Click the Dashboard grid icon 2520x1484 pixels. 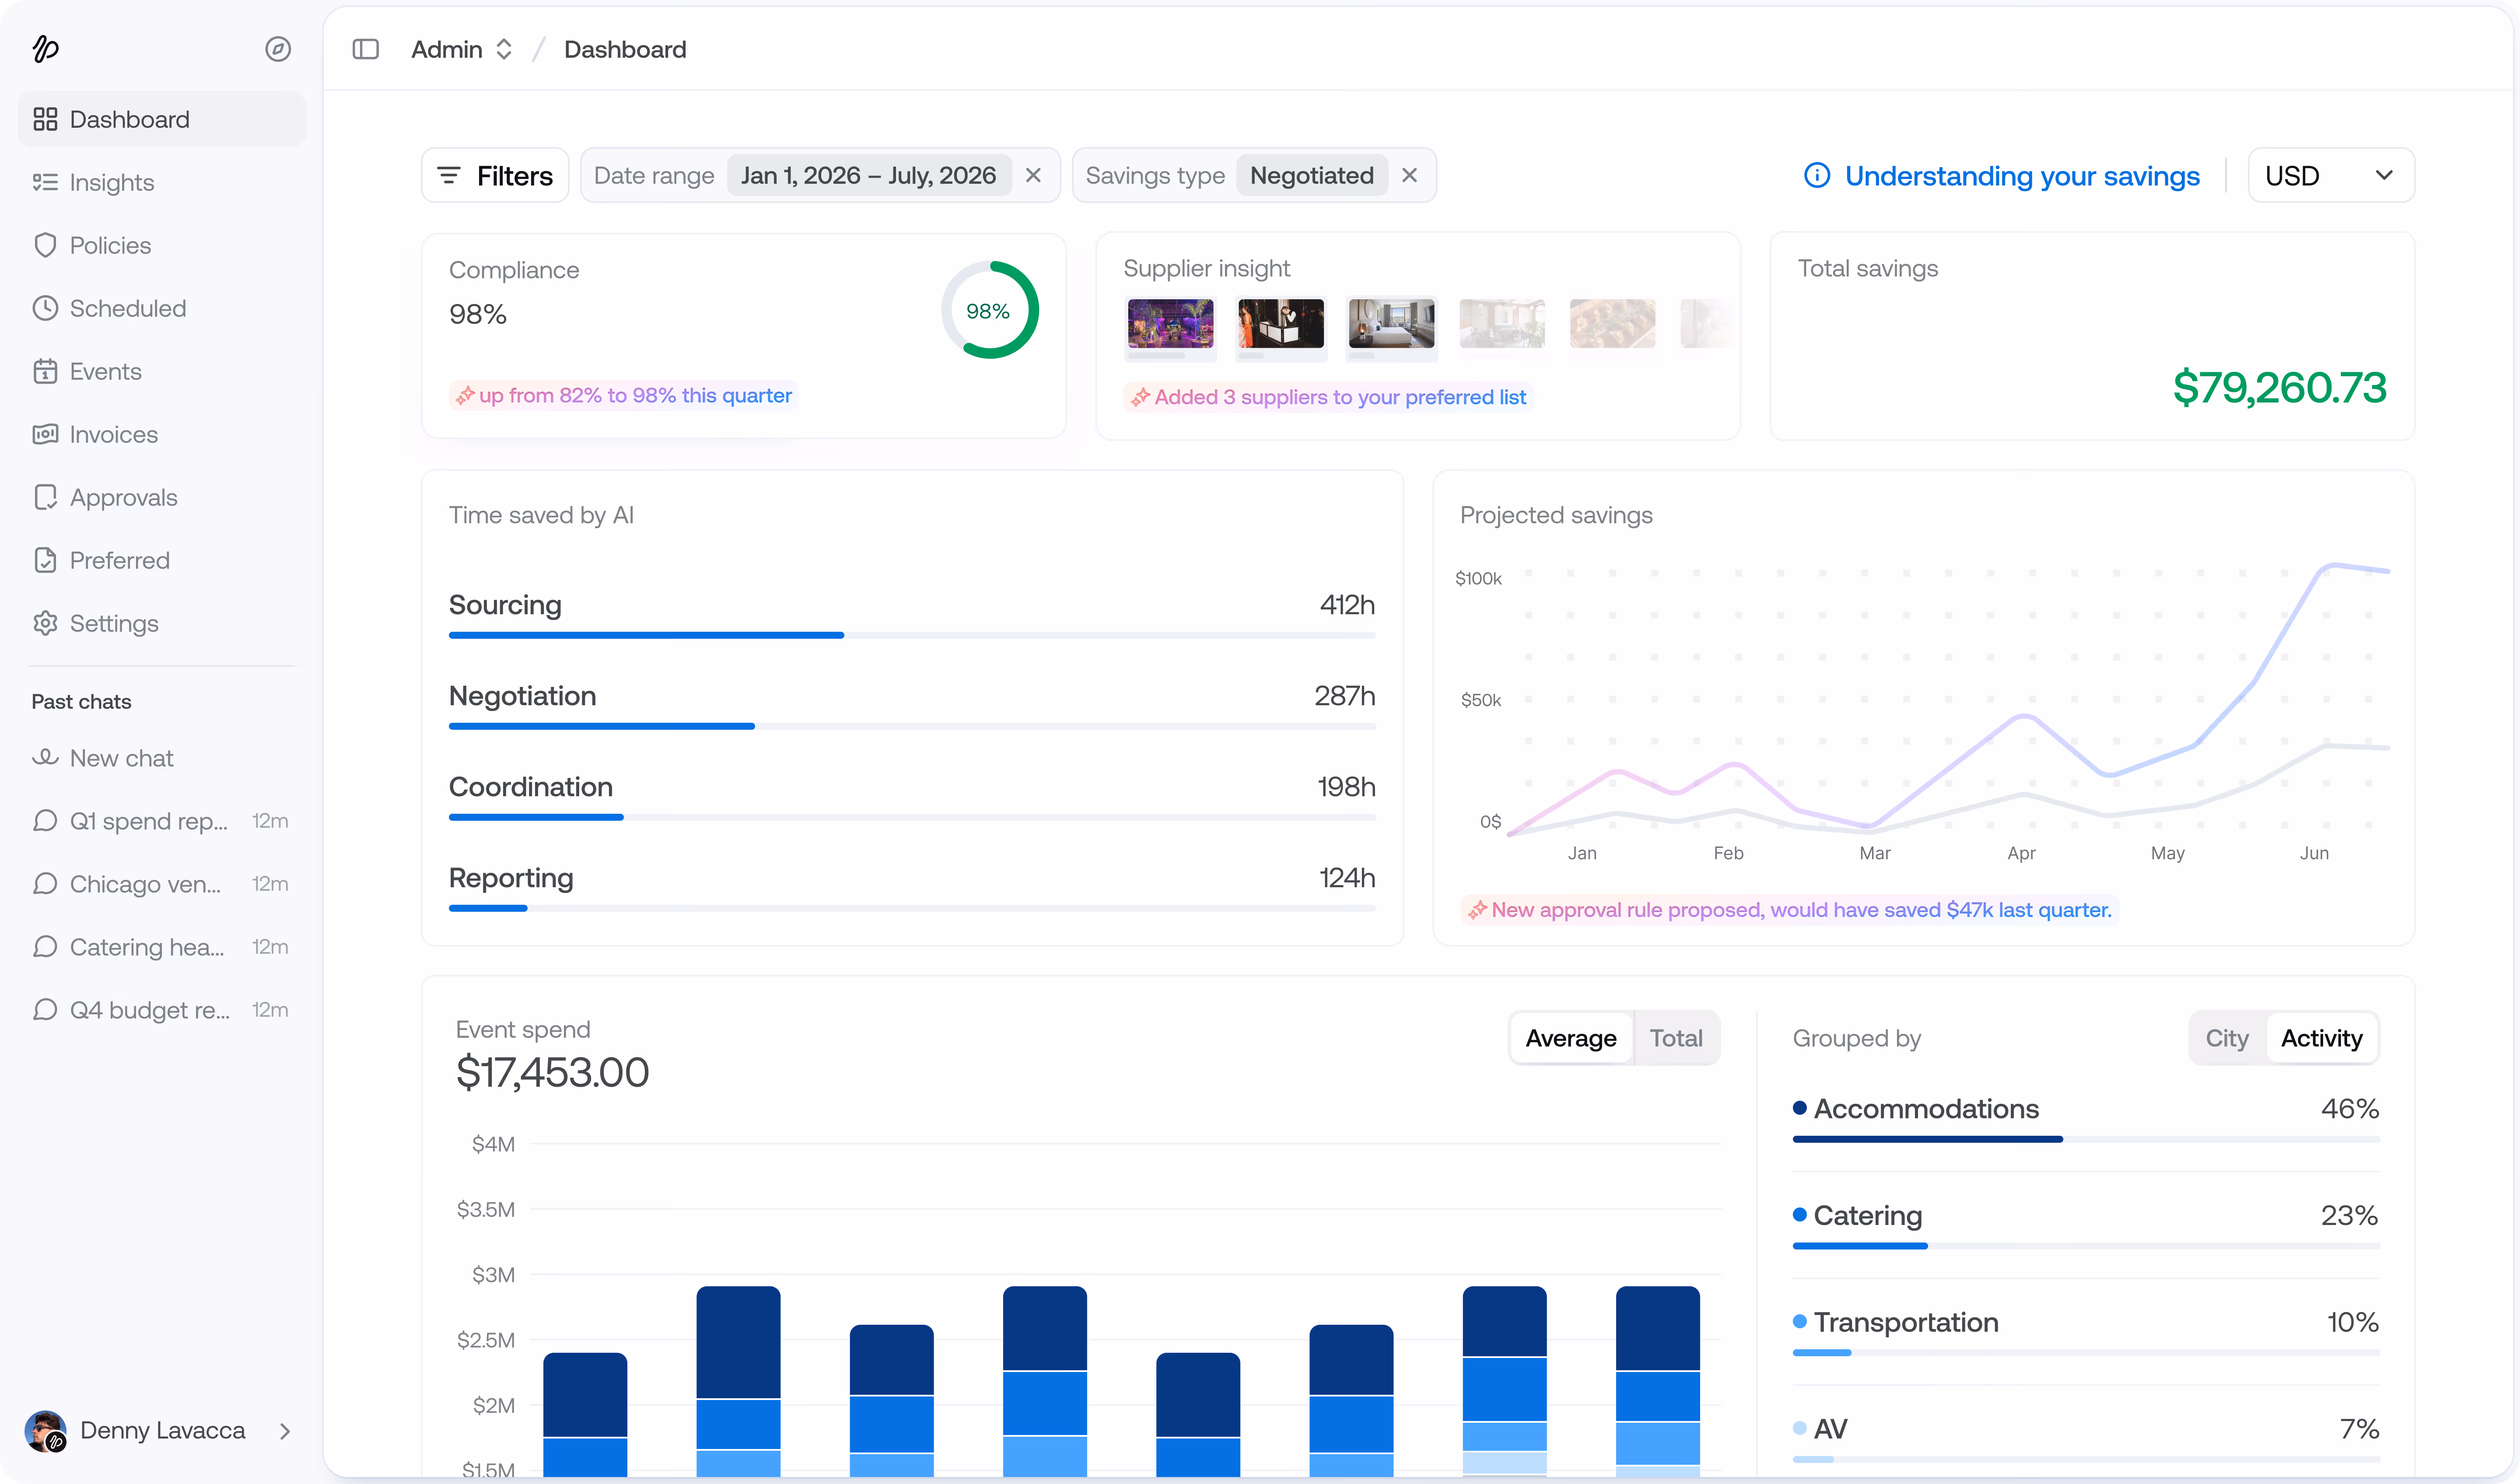45,119
